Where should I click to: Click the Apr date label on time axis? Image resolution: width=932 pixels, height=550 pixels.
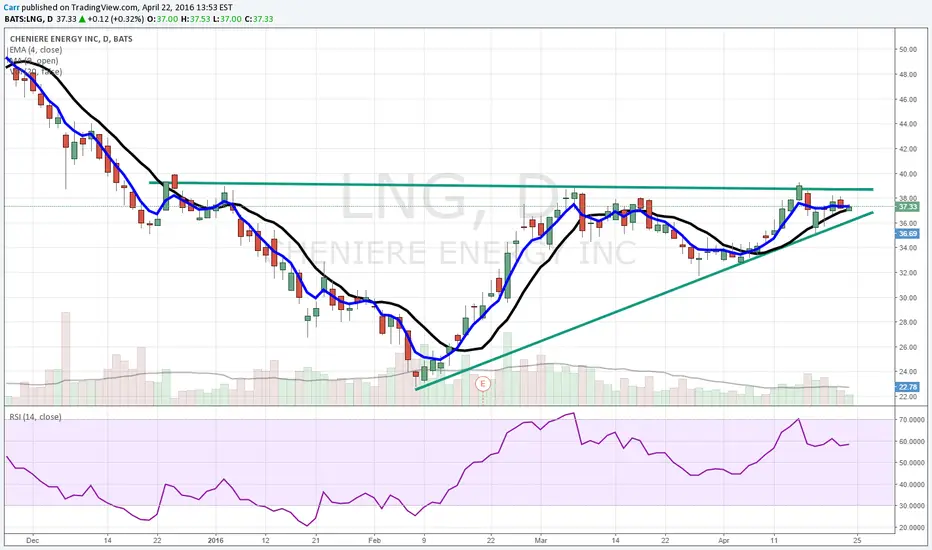(x=723, y=540)
